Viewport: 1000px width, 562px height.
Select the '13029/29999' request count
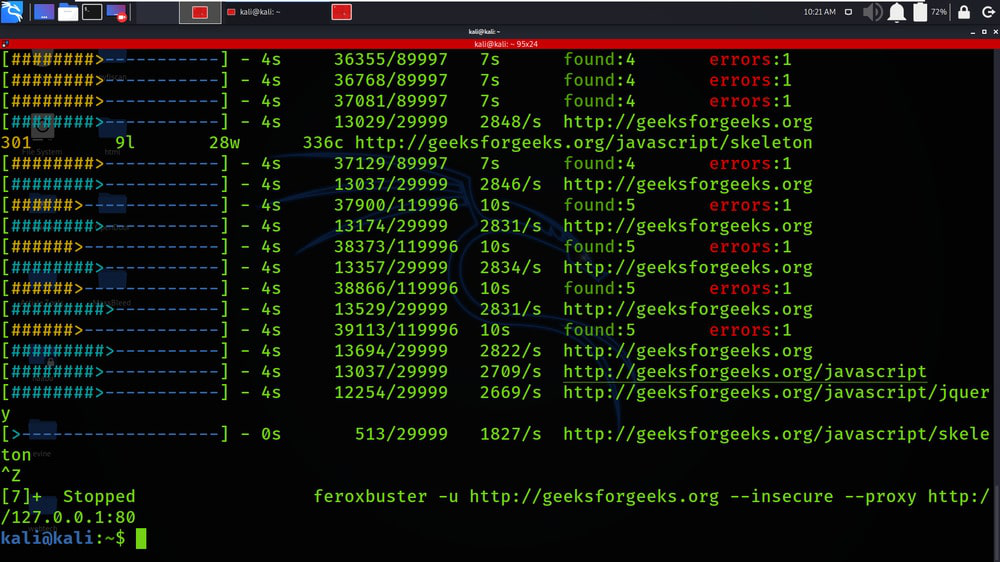(391, 122)
